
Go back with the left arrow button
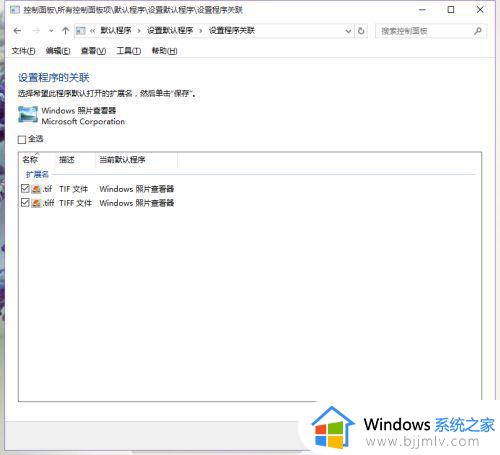17,31
